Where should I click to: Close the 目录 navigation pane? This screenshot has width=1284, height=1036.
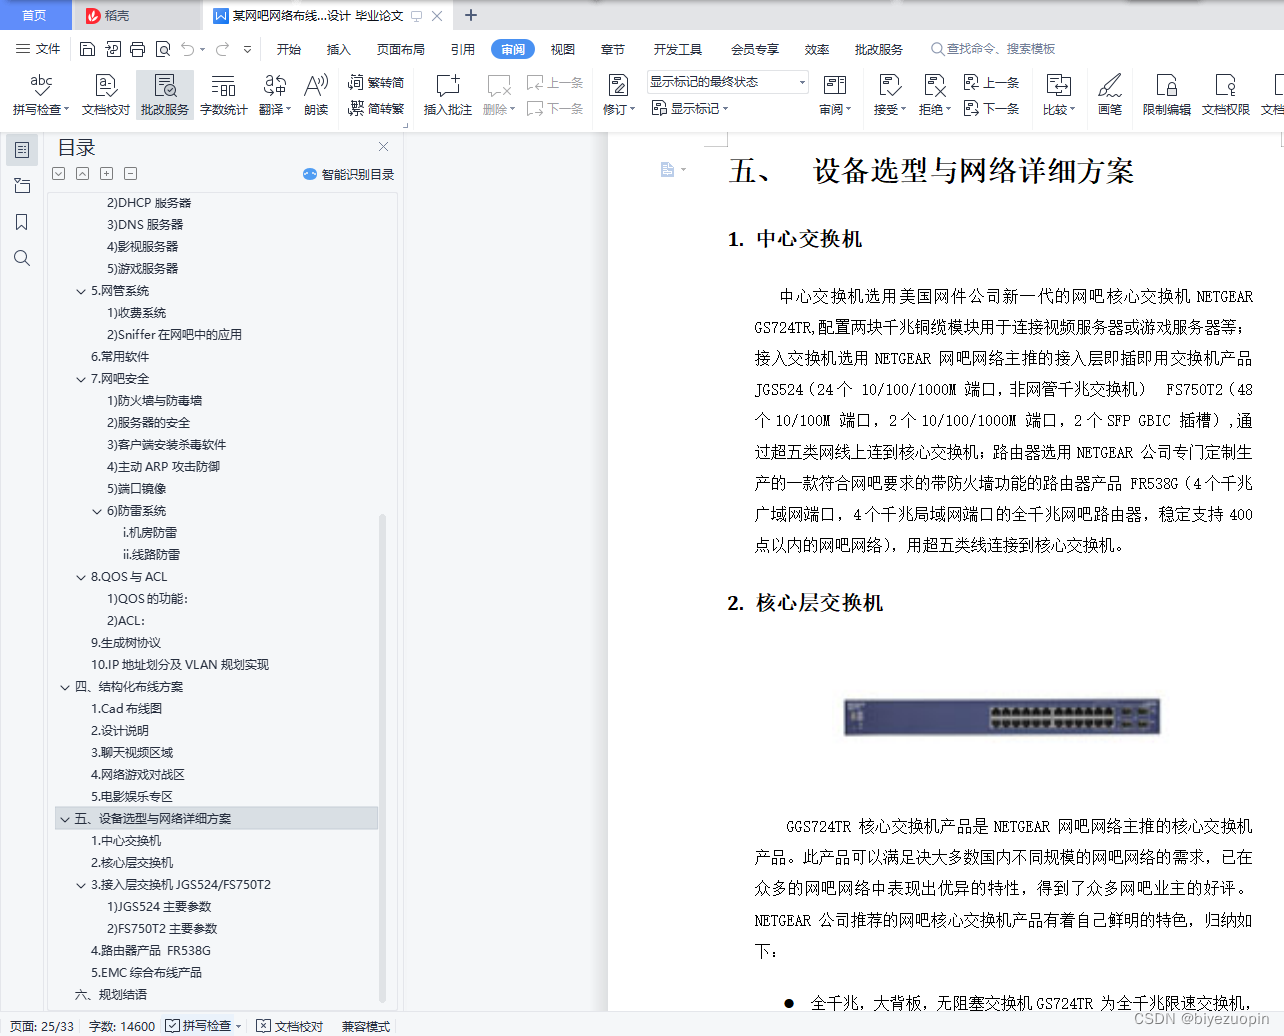383,147
